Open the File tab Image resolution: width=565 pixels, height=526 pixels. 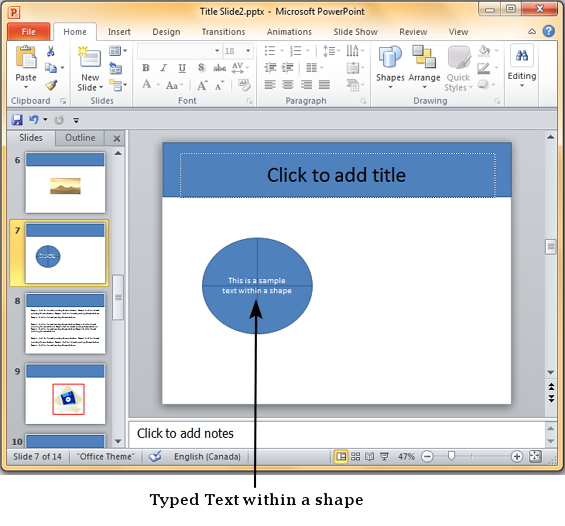click(28, 32)
